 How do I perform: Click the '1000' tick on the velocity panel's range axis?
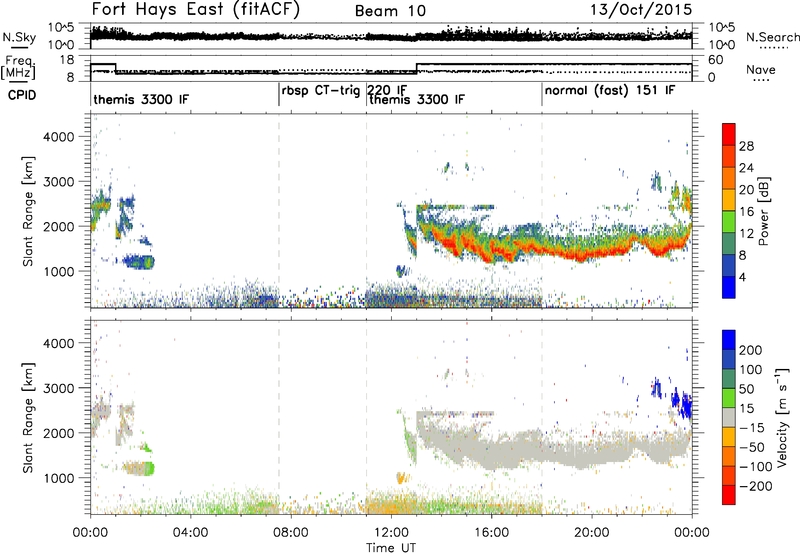pos(58,478)
